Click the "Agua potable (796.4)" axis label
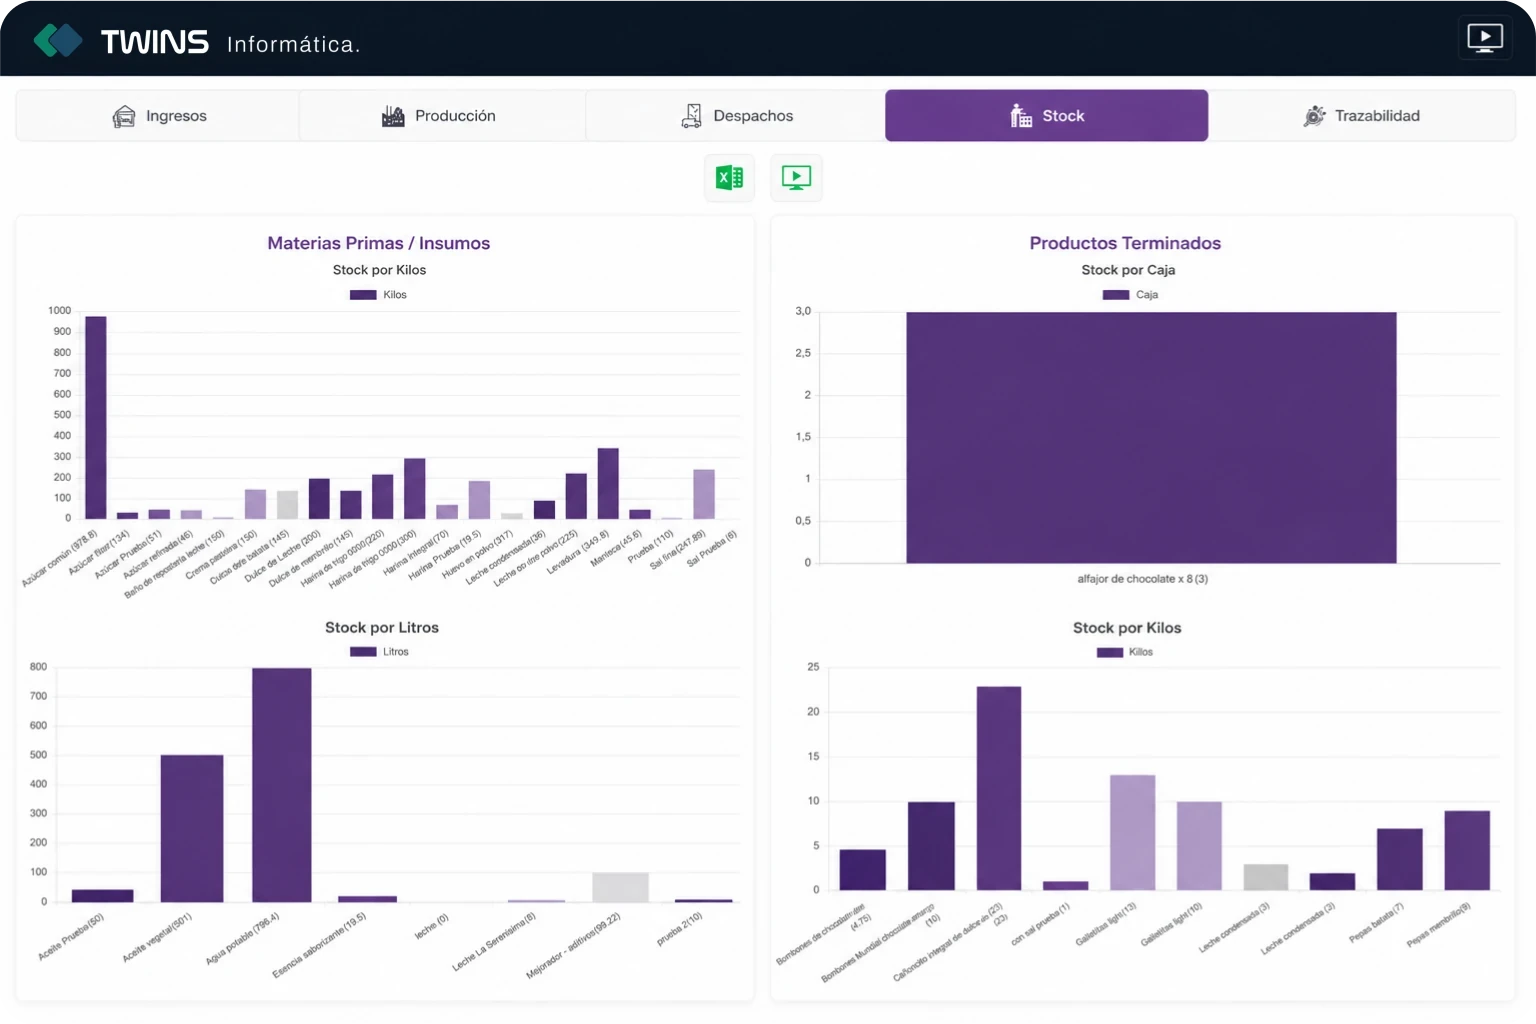The image size is (1536, 1024). coord(243,938)
